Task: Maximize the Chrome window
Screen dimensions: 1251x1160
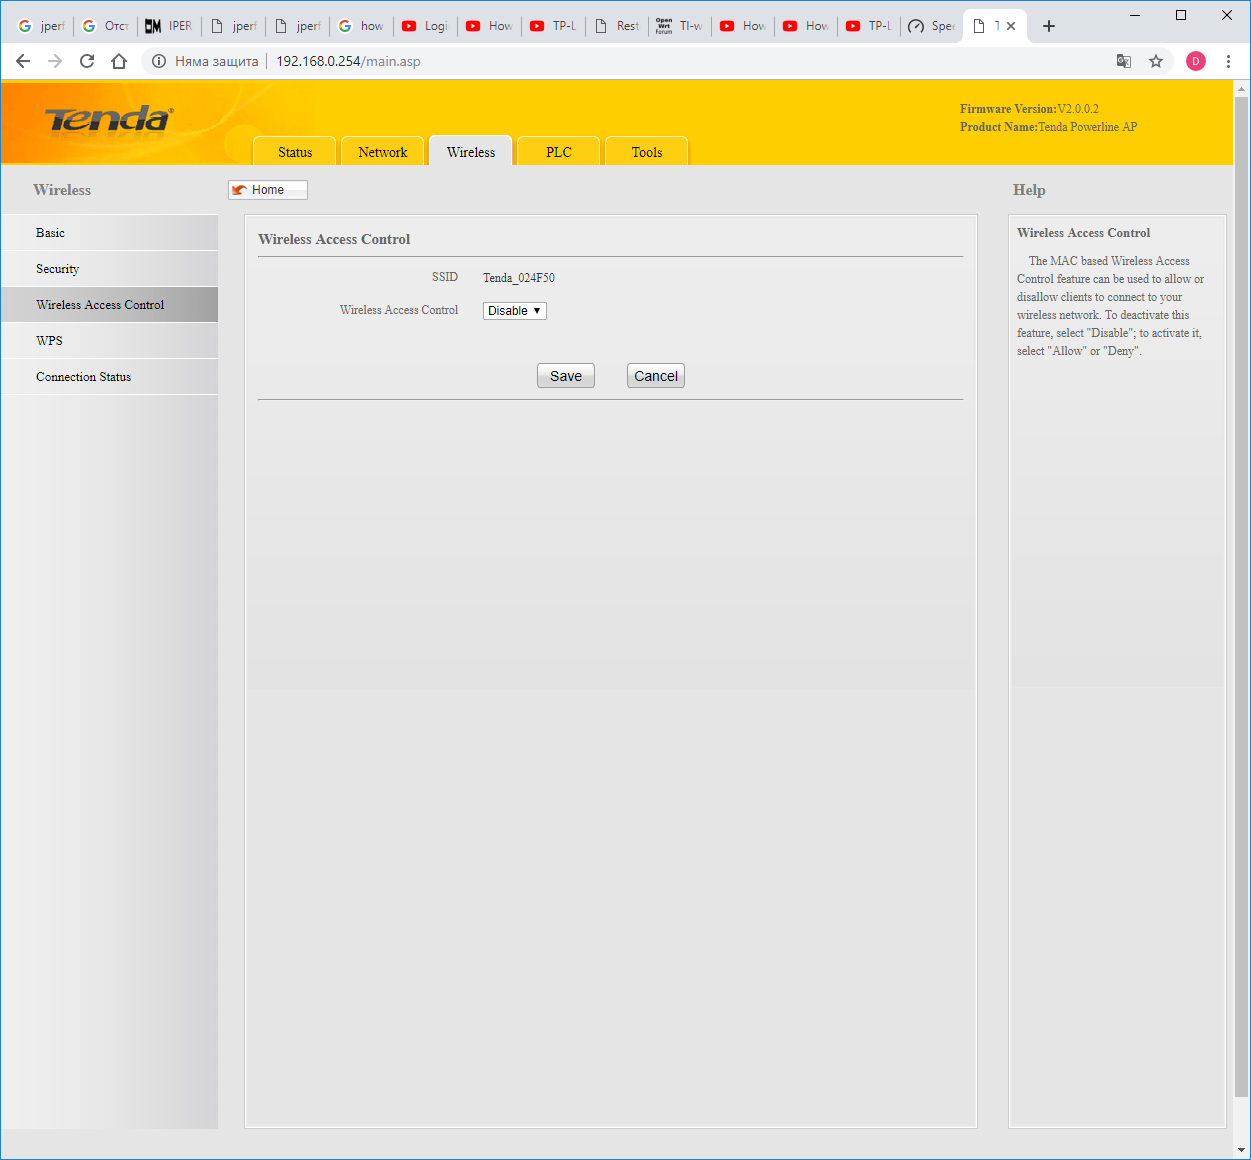Action: [x=1181, y=15]
